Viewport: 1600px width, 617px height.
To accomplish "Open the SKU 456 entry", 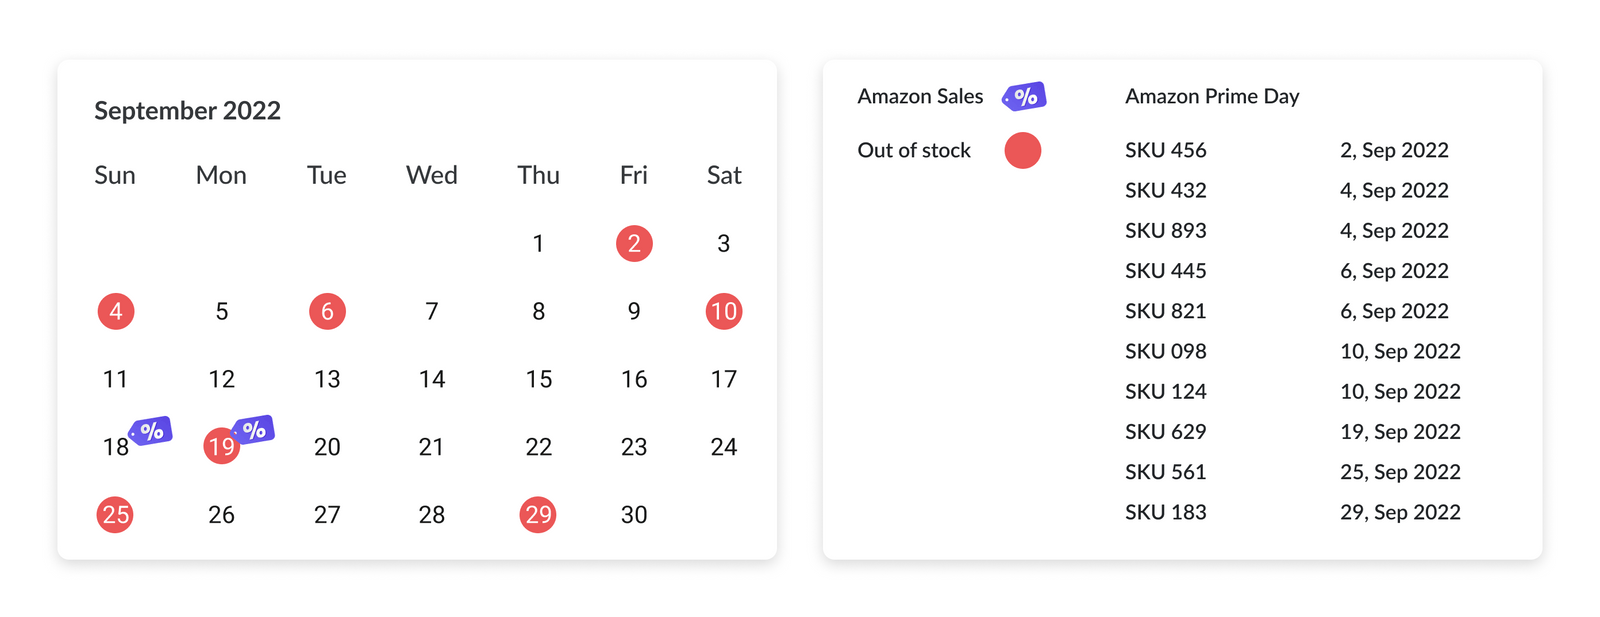I will pyautogui.click(x=1165, y=150).
